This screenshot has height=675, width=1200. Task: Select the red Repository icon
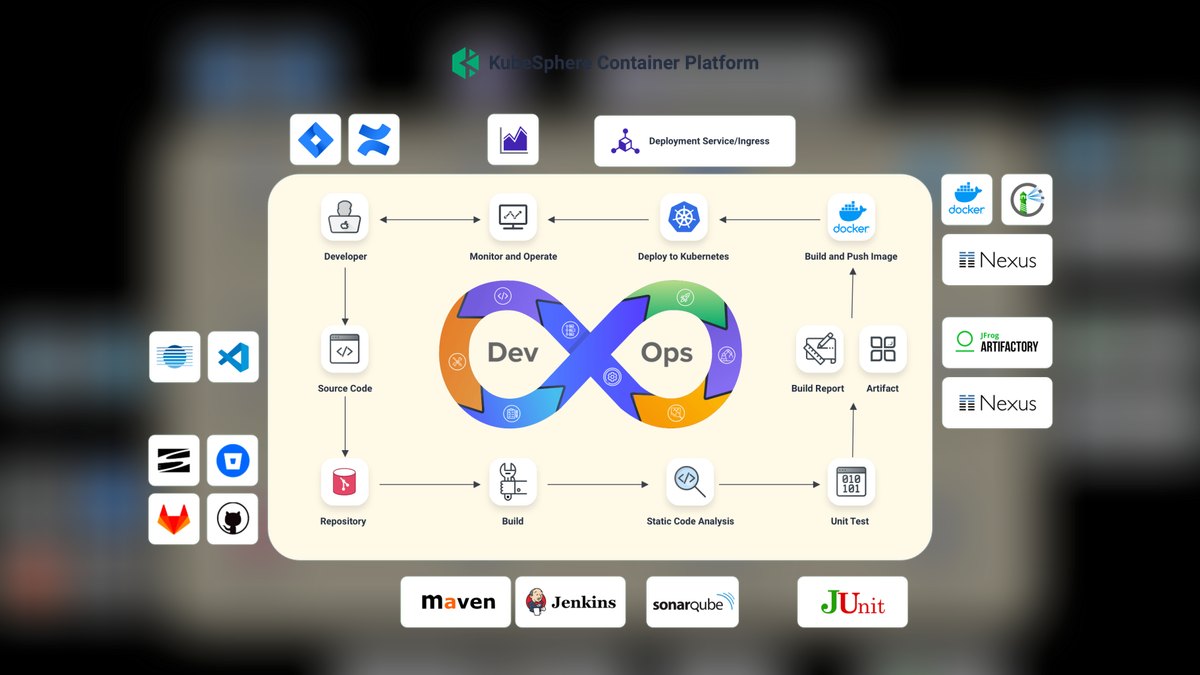pos(345,483)
